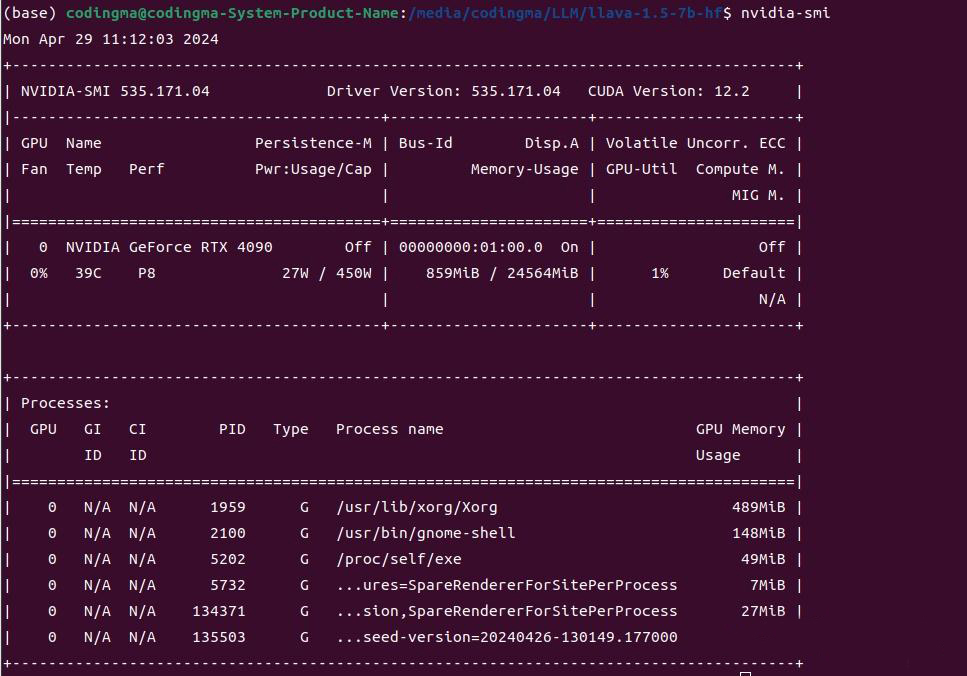Click compute mode 'Default'
Image resolution: width=967 pixels, height=676 pixels.
coord(754,273)
